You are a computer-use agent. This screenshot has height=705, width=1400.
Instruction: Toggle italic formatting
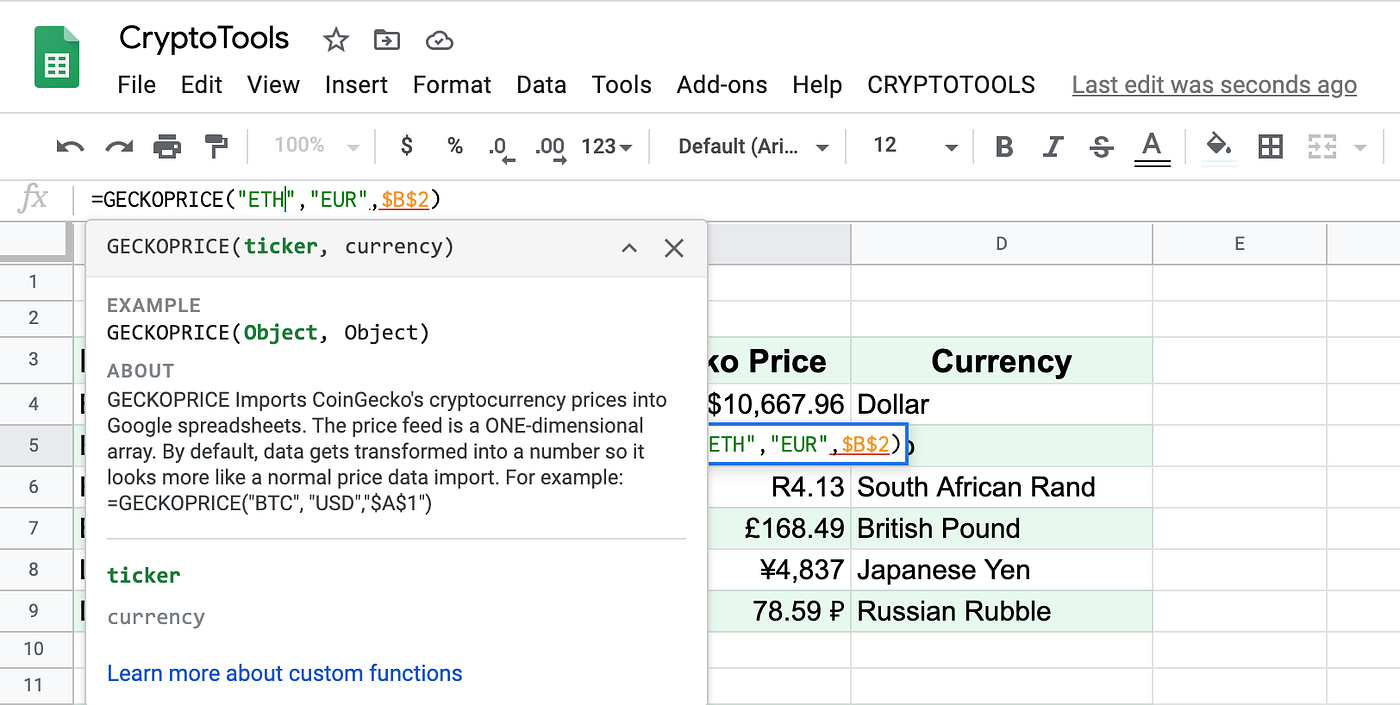[1052, 147]
